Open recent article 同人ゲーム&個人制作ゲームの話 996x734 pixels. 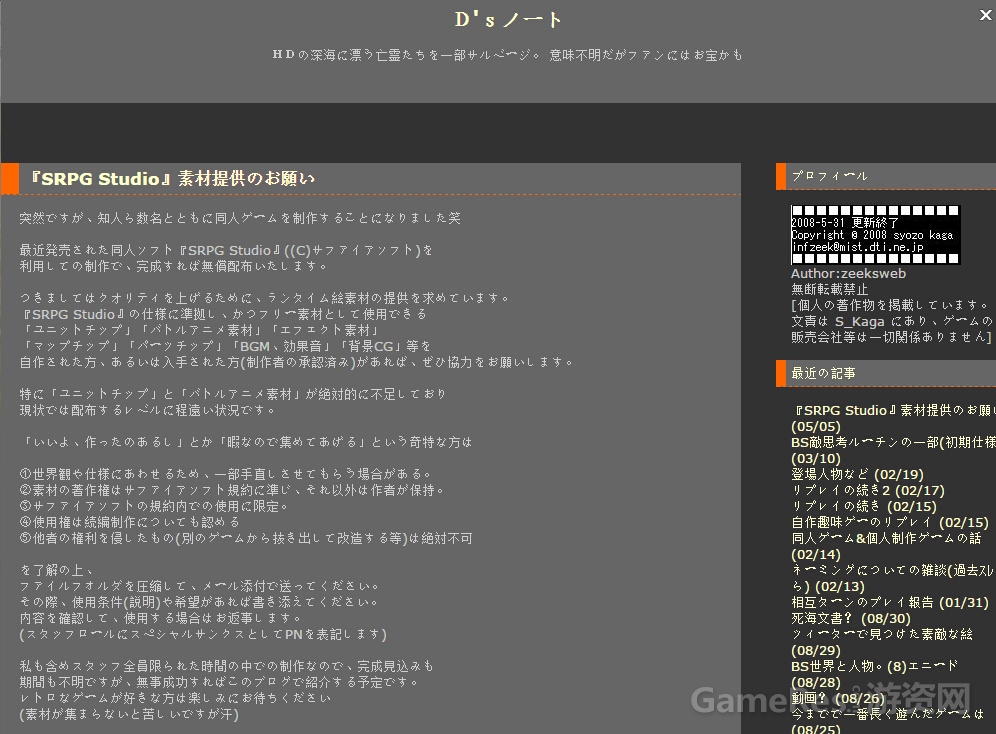point(886,546)
